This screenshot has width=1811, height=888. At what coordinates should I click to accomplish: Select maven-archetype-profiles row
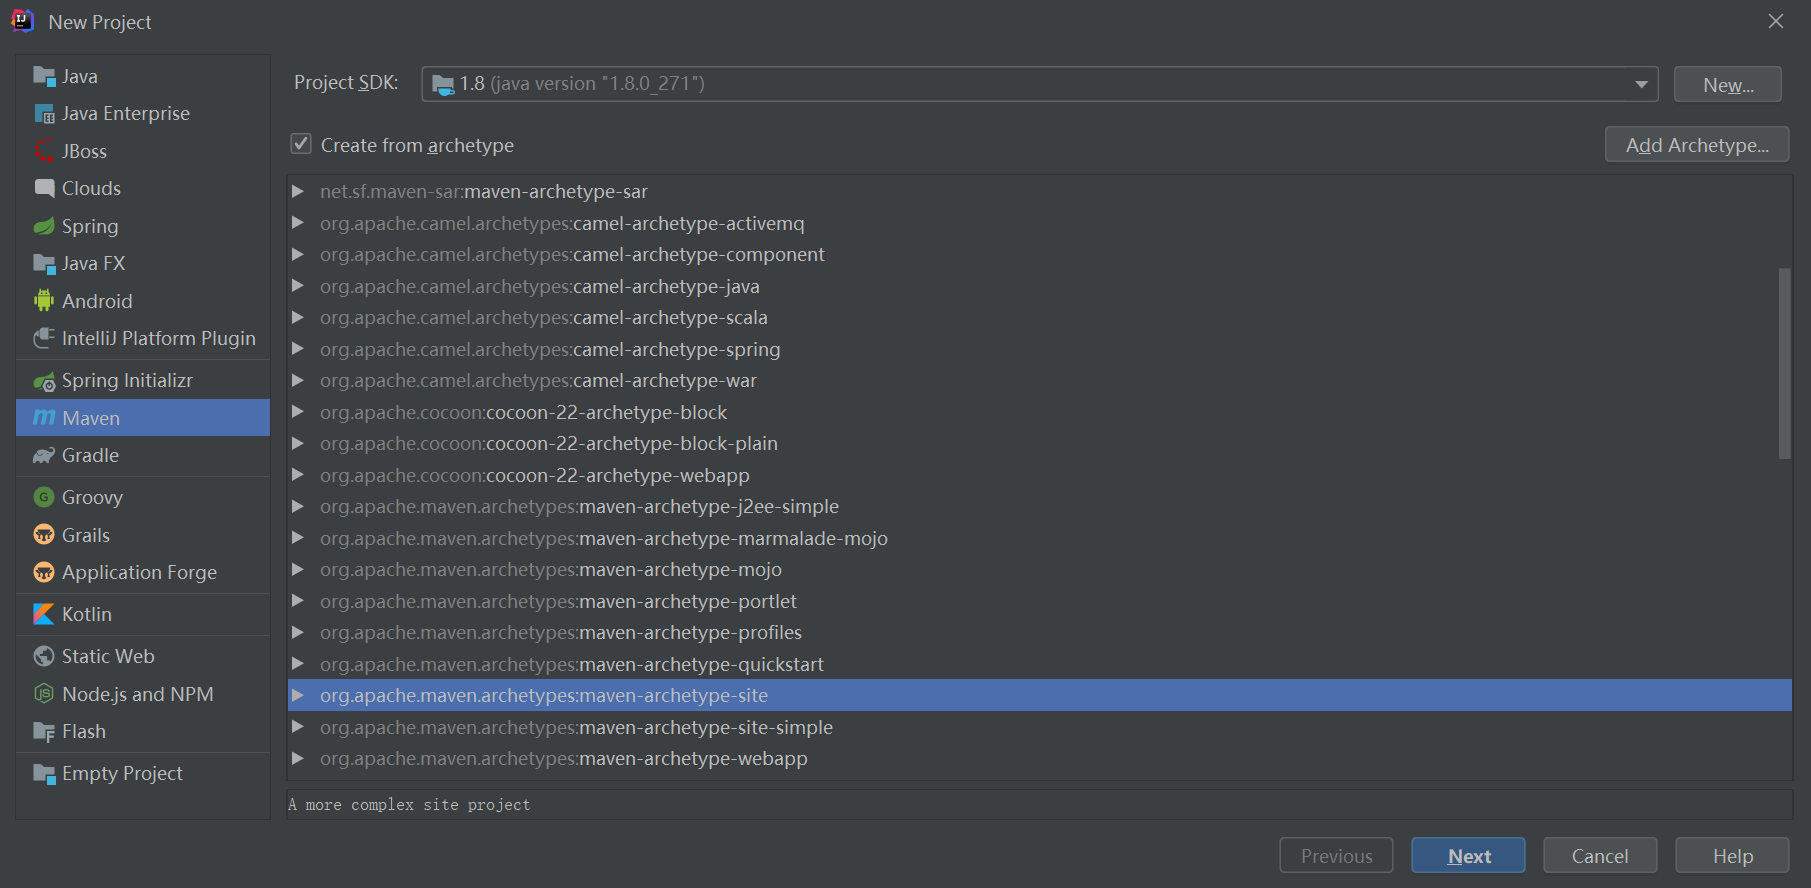(x=1040, y=632)
